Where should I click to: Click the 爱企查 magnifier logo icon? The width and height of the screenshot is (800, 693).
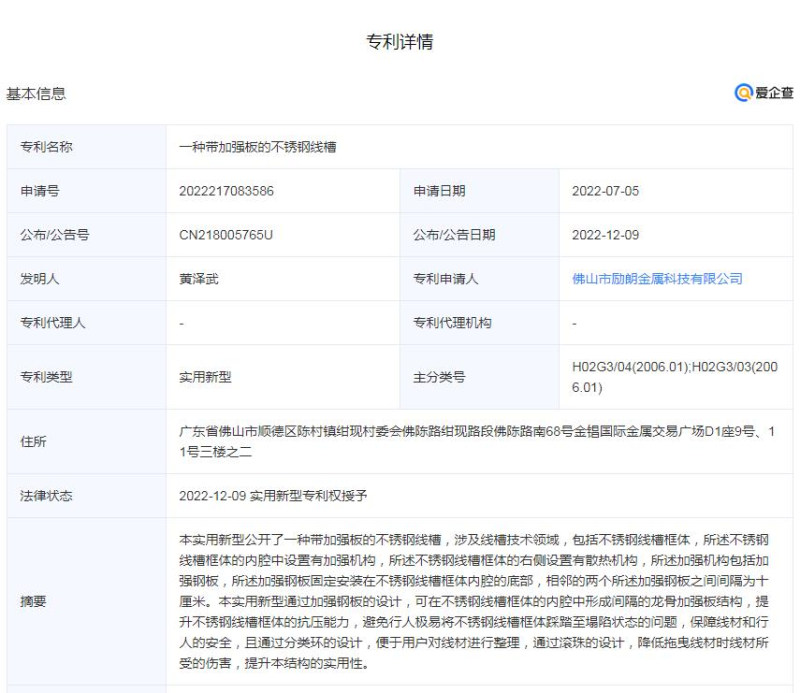click(x=744, y=93)
